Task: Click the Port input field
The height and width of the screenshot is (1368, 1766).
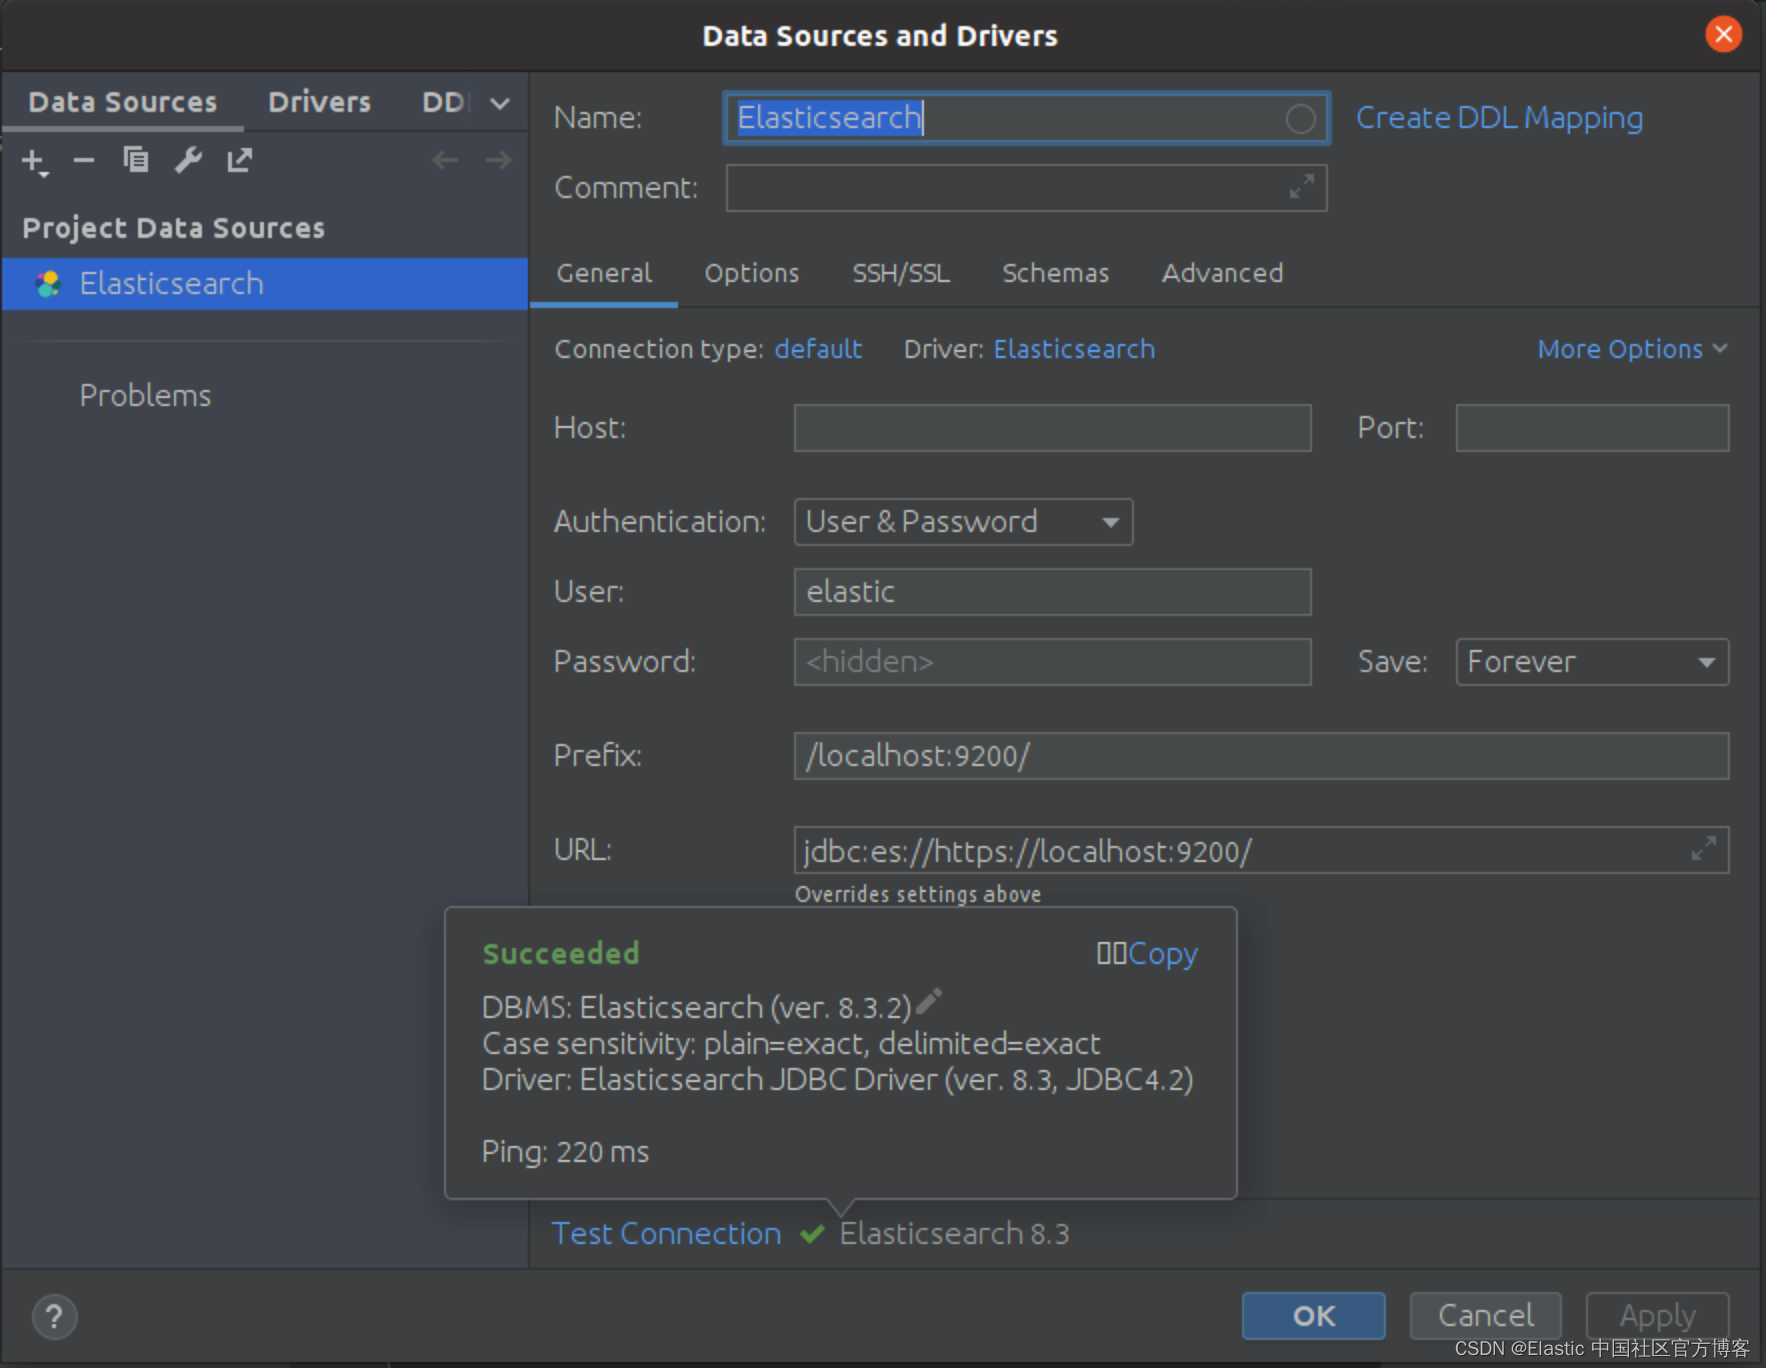Action: coord(1592,428)
